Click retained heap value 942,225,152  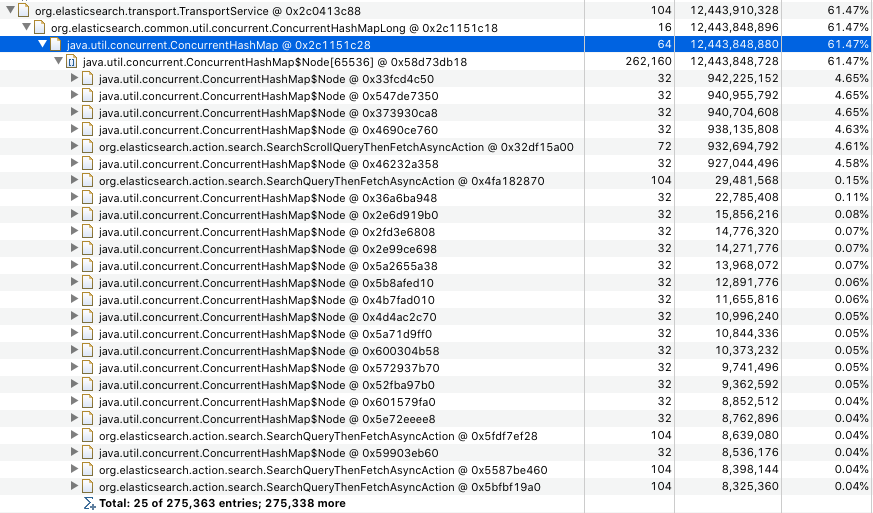(x=743, y=78)
